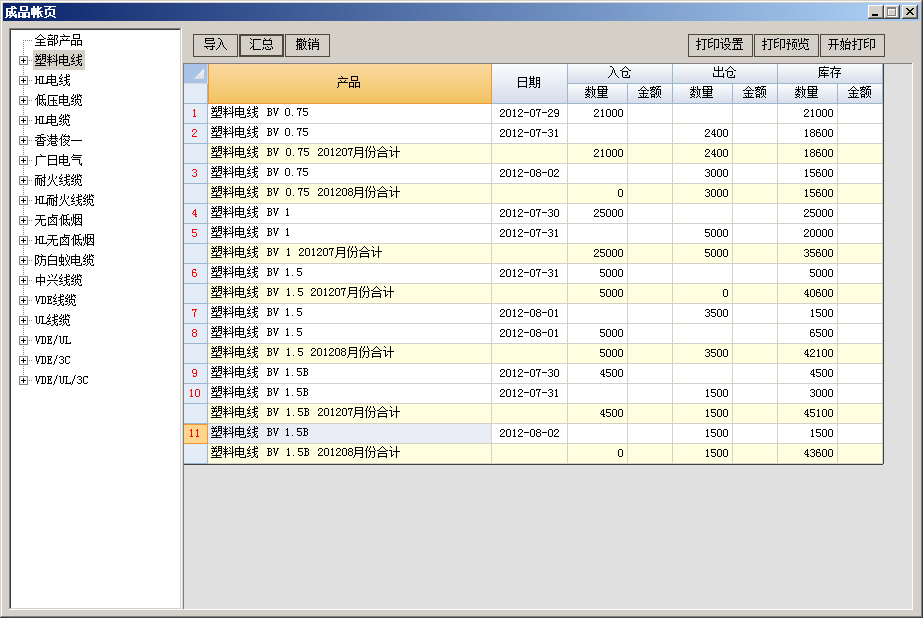The width and height of the screenshot is (923, 618).
Task: Expand the 耐火线缆 tree node
Action: pyautogui.click(x=23, y=181)
